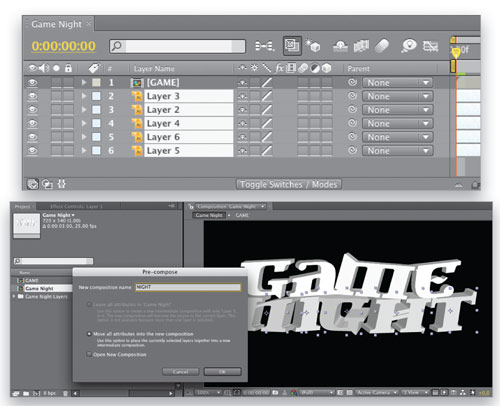The height and width of the screenshot is (406, 500).
Task: Toggle Transfer Controls pane button at timeline bottom
Action: (x=48, y=184)
